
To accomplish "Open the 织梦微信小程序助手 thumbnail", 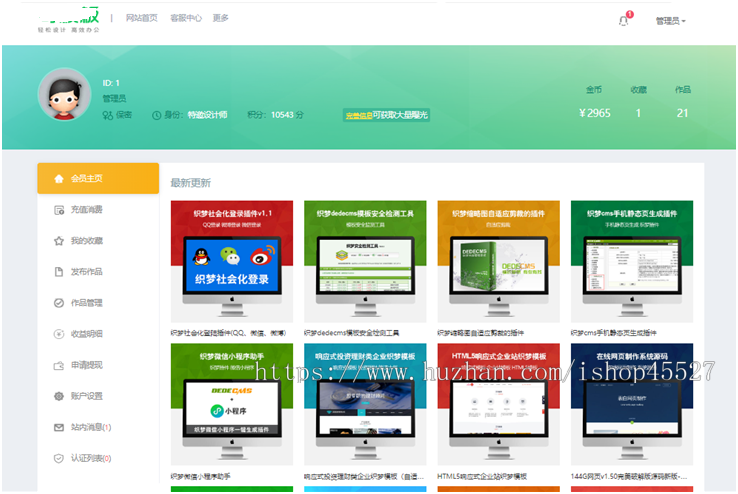I will tap(232, 404).
